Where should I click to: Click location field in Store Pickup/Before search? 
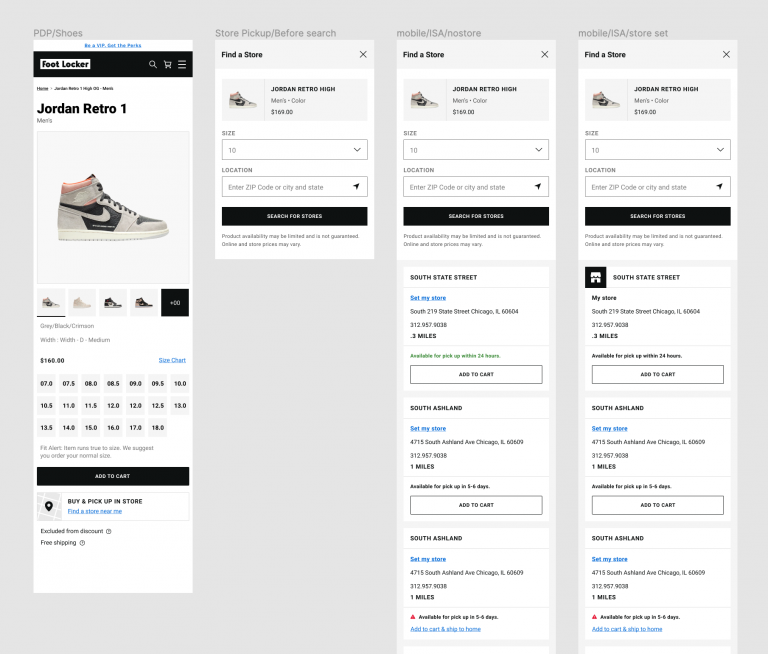coord(294,187)
